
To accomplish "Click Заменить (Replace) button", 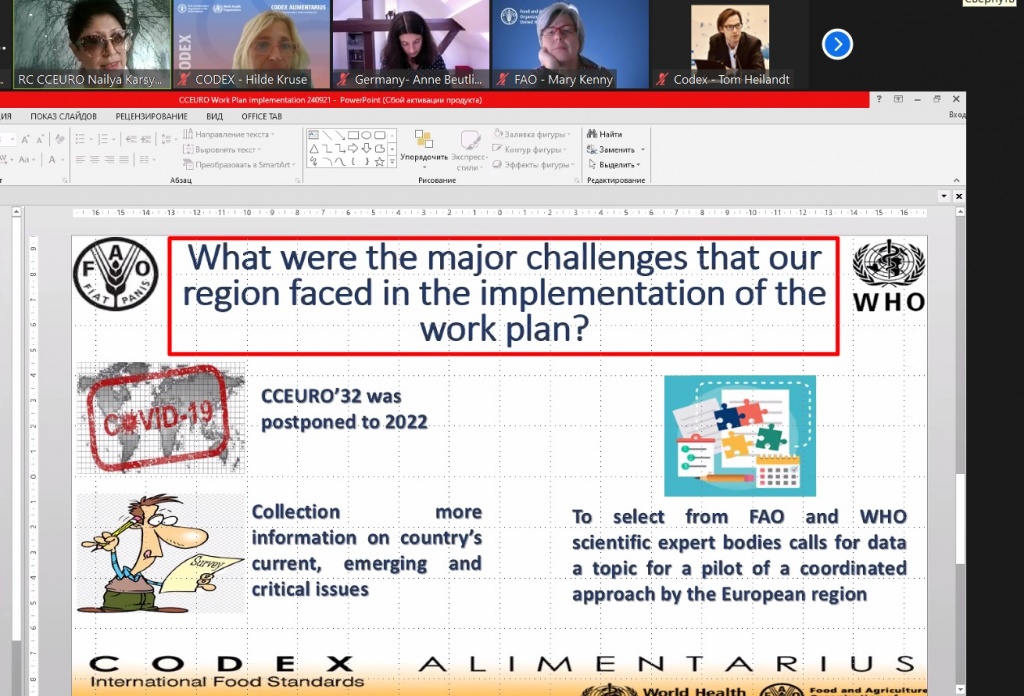I will point(611,150).
